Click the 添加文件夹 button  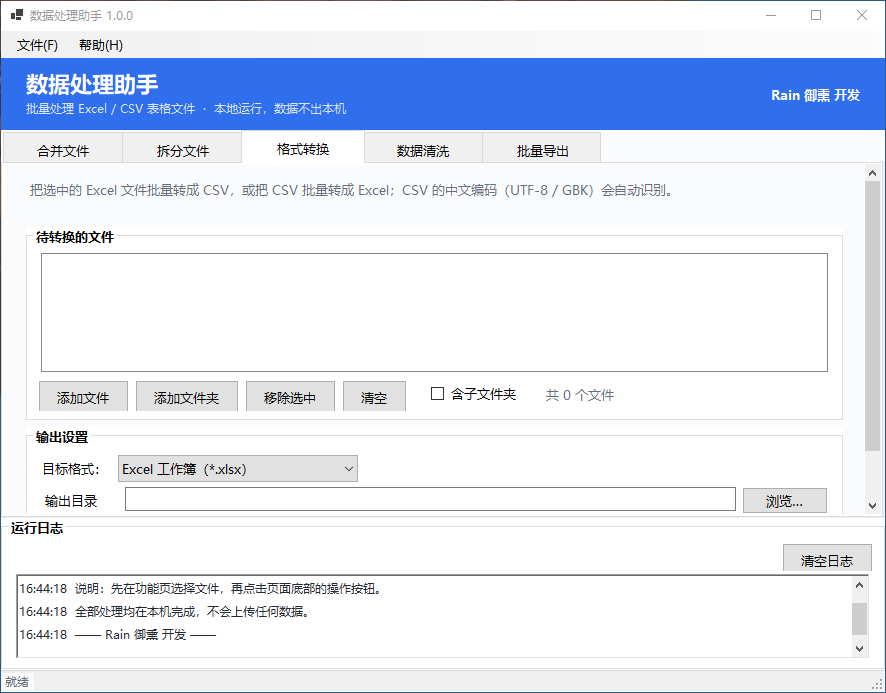(x=186, y=397)
